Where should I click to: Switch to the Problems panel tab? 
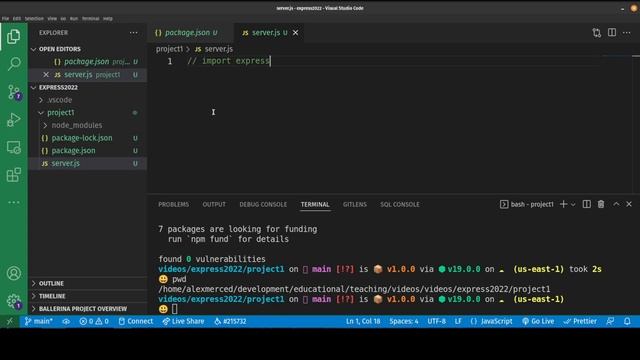pyautogui.click(x=173, y=204)
